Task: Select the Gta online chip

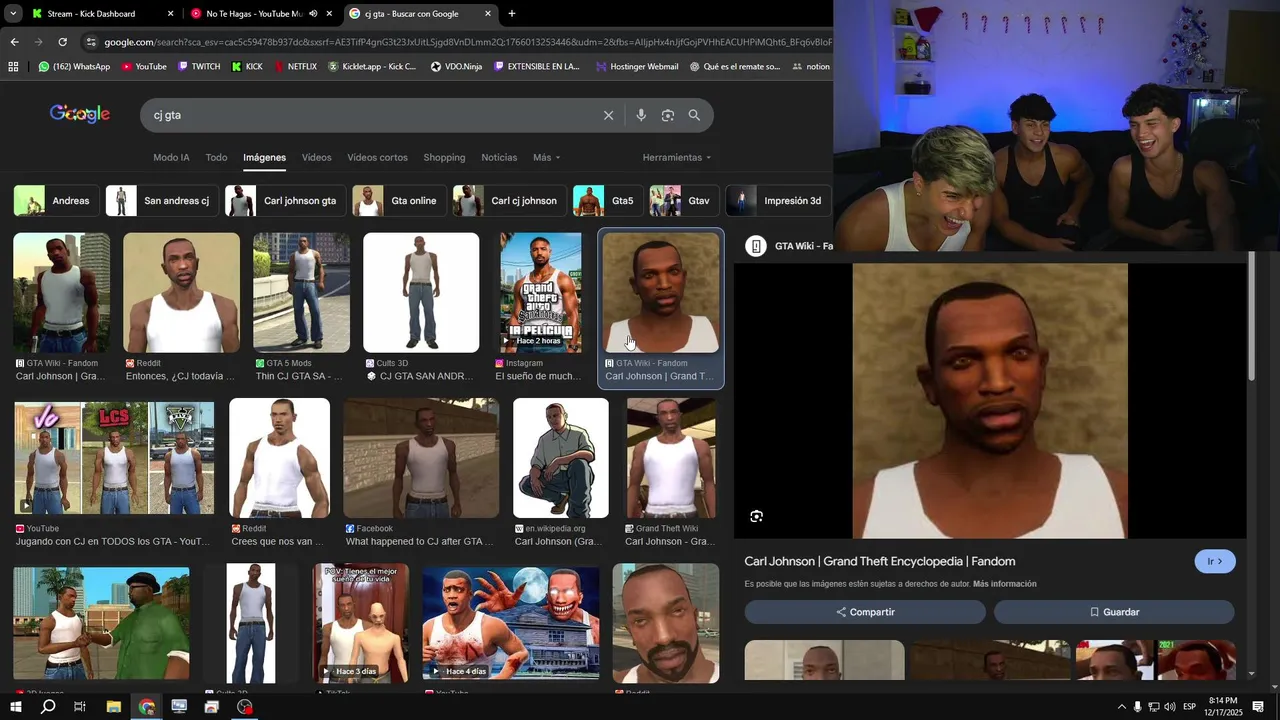Action: pyautogui.click(x=399, y=201)
